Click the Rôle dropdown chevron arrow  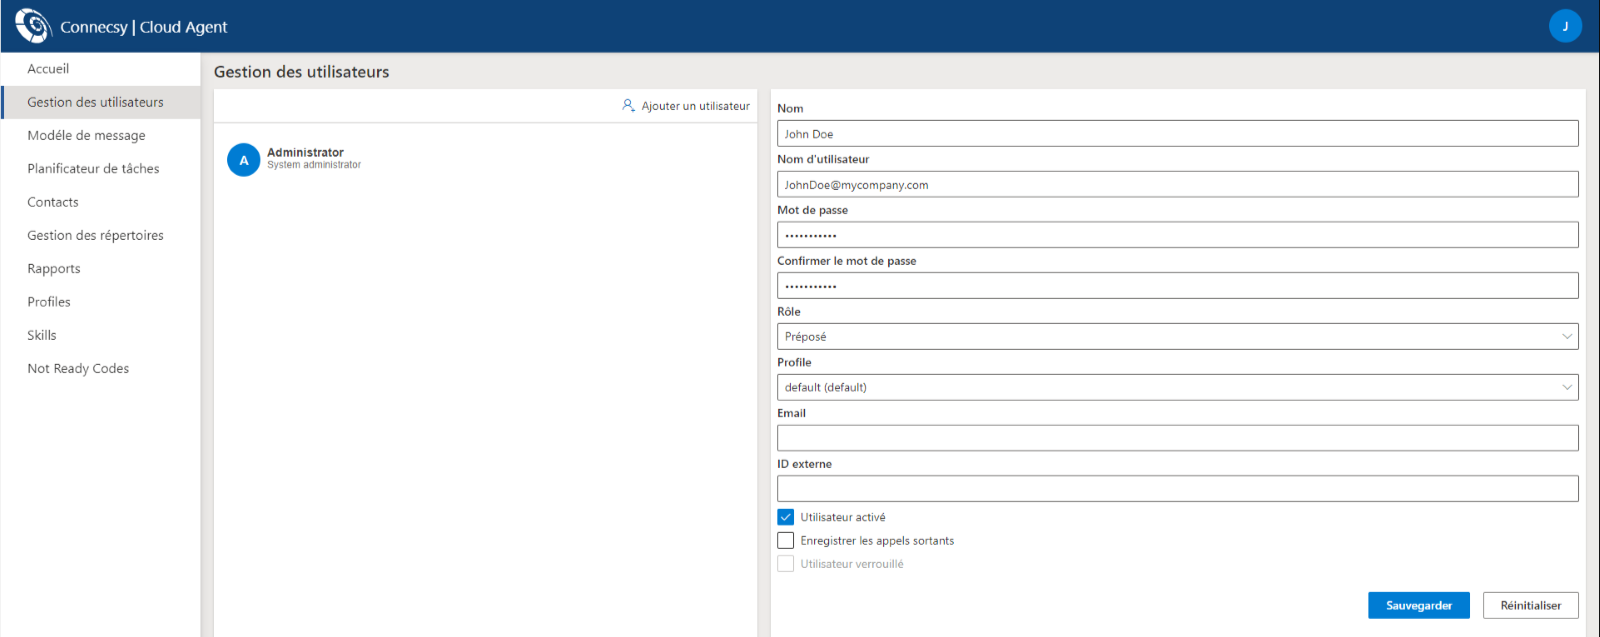click(x=1567, y=337)
